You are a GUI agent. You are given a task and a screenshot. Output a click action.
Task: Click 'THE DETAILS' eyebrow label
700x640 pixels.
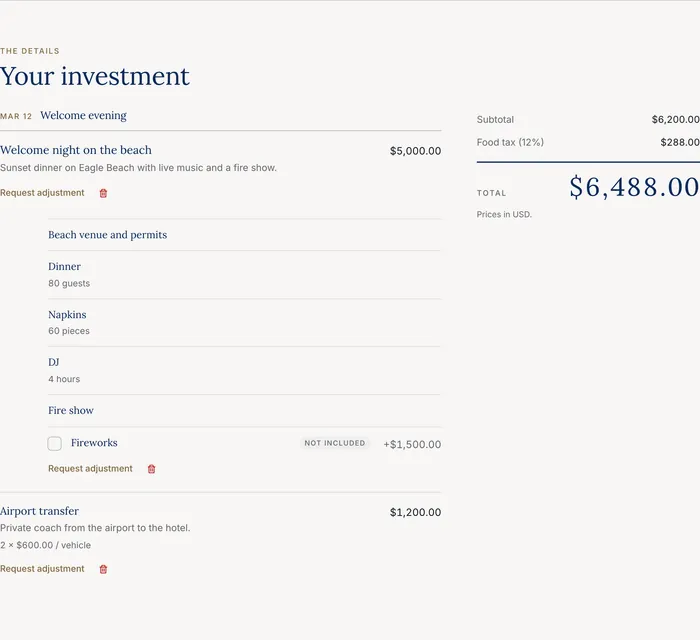[x=29, y=51]
